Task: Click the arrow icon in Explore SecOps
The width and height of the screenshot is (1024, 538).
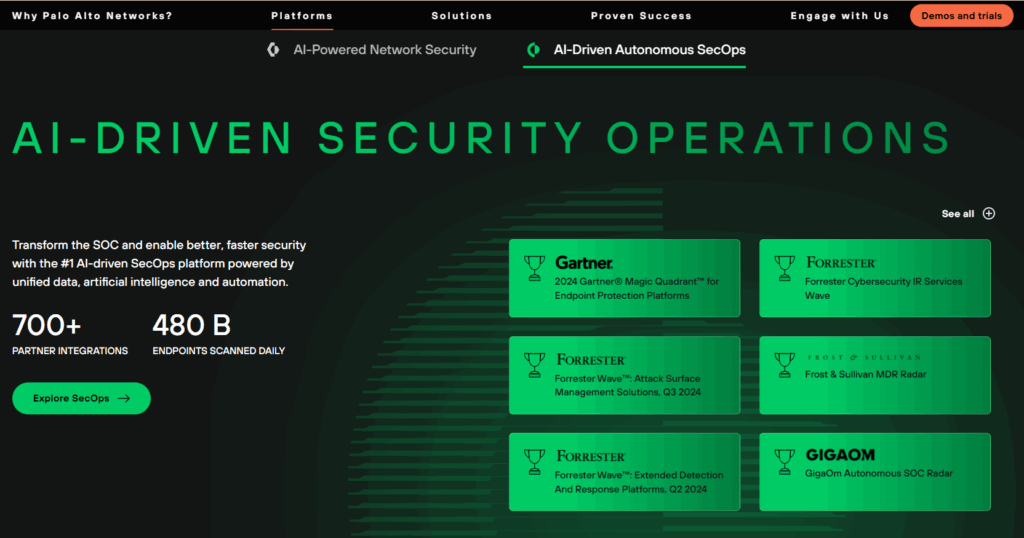Action: 124,398
